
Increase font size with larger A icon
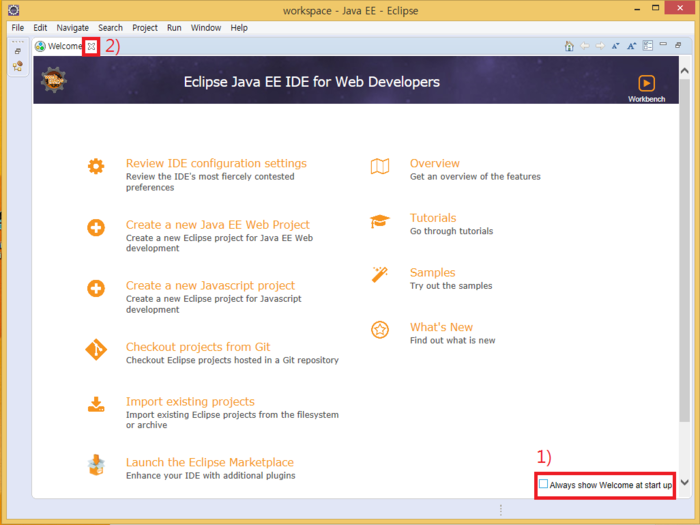(631, 46)
